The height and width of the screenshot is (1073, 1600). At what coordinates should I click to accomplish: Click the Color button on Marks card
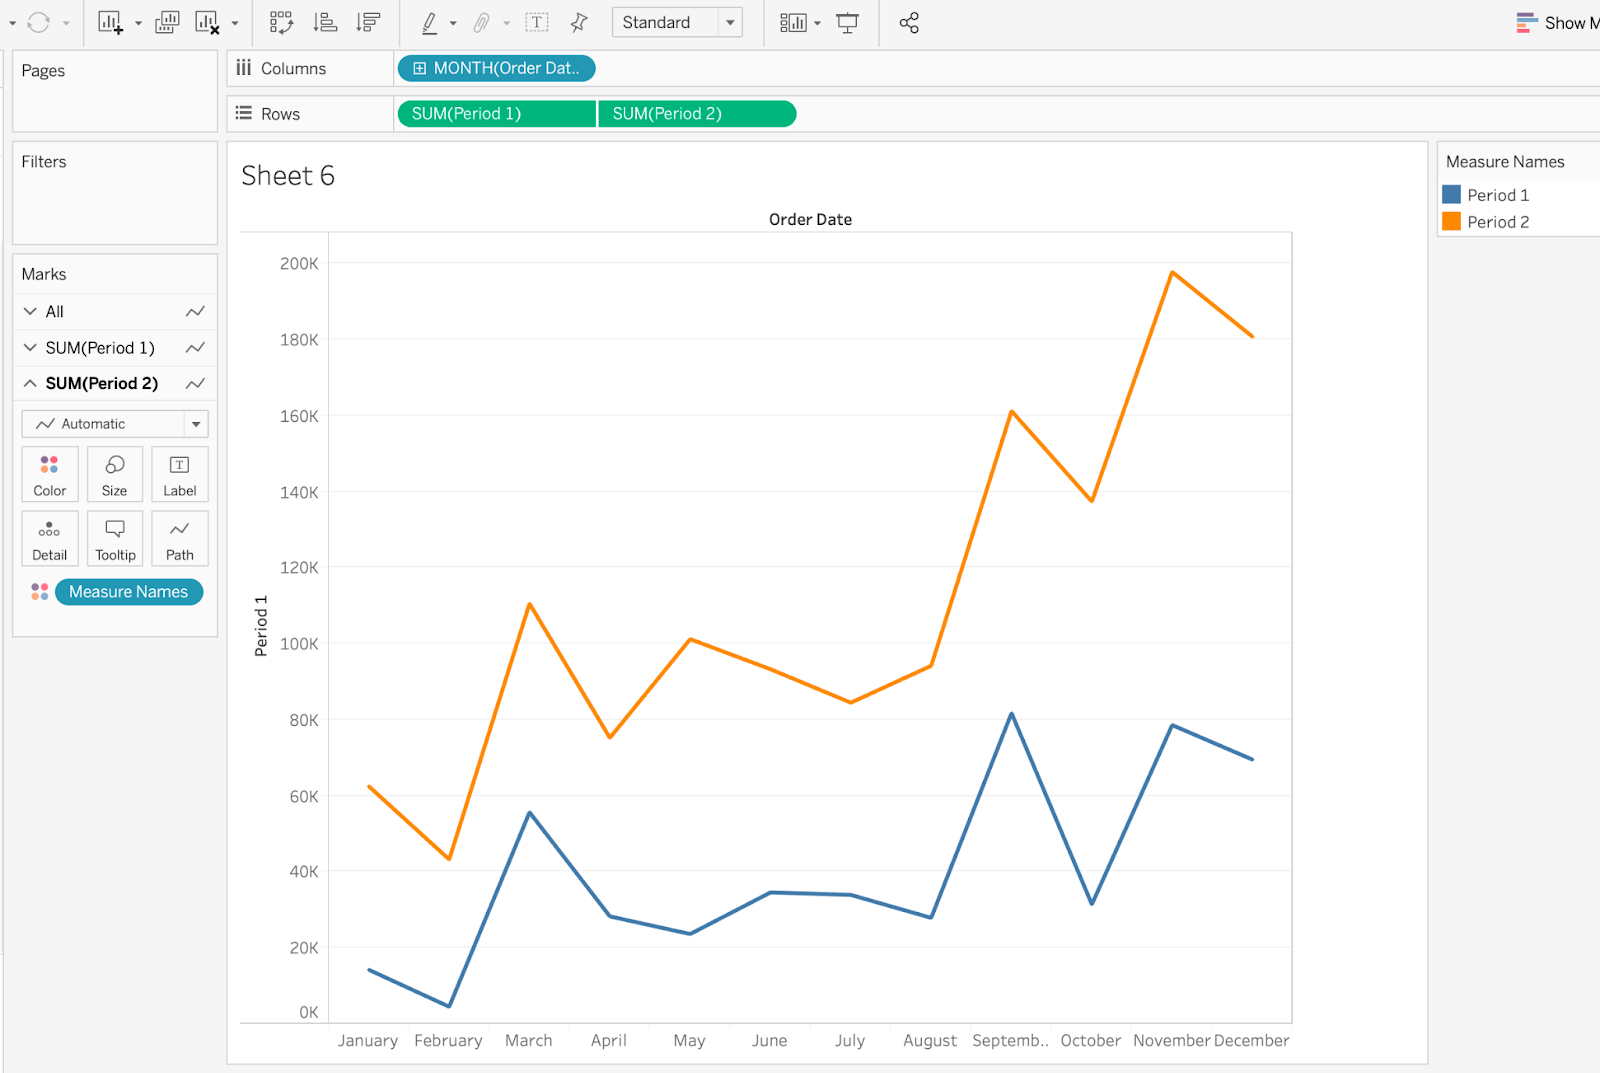(x=50, y=474)
